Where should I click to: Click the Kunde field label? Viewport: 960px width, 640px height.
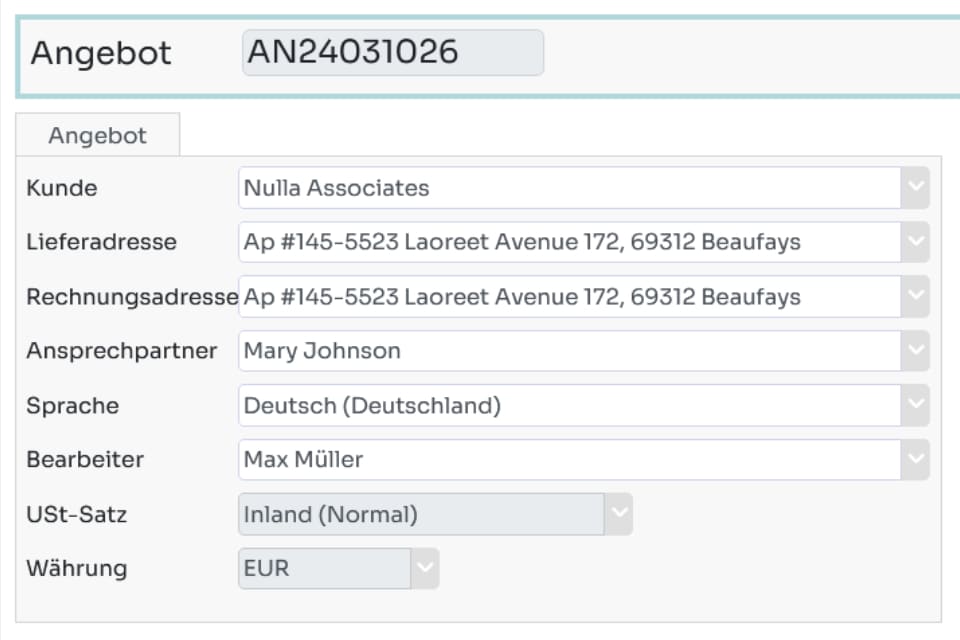[62, 188]
